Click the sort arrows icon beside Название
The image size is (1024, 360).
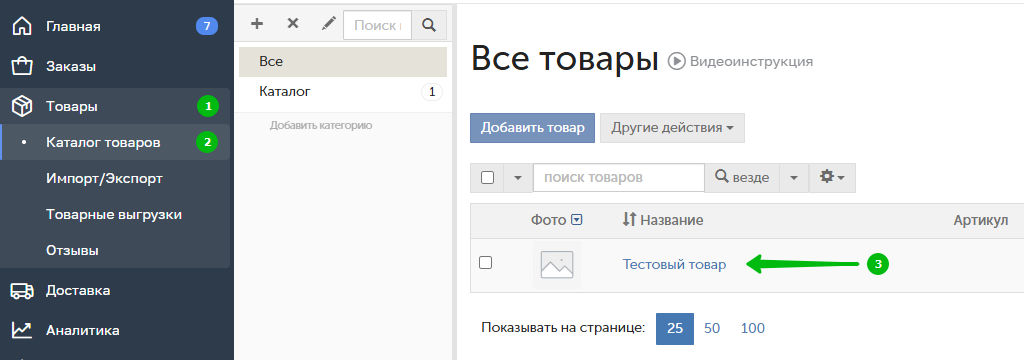tap(629, 220)
